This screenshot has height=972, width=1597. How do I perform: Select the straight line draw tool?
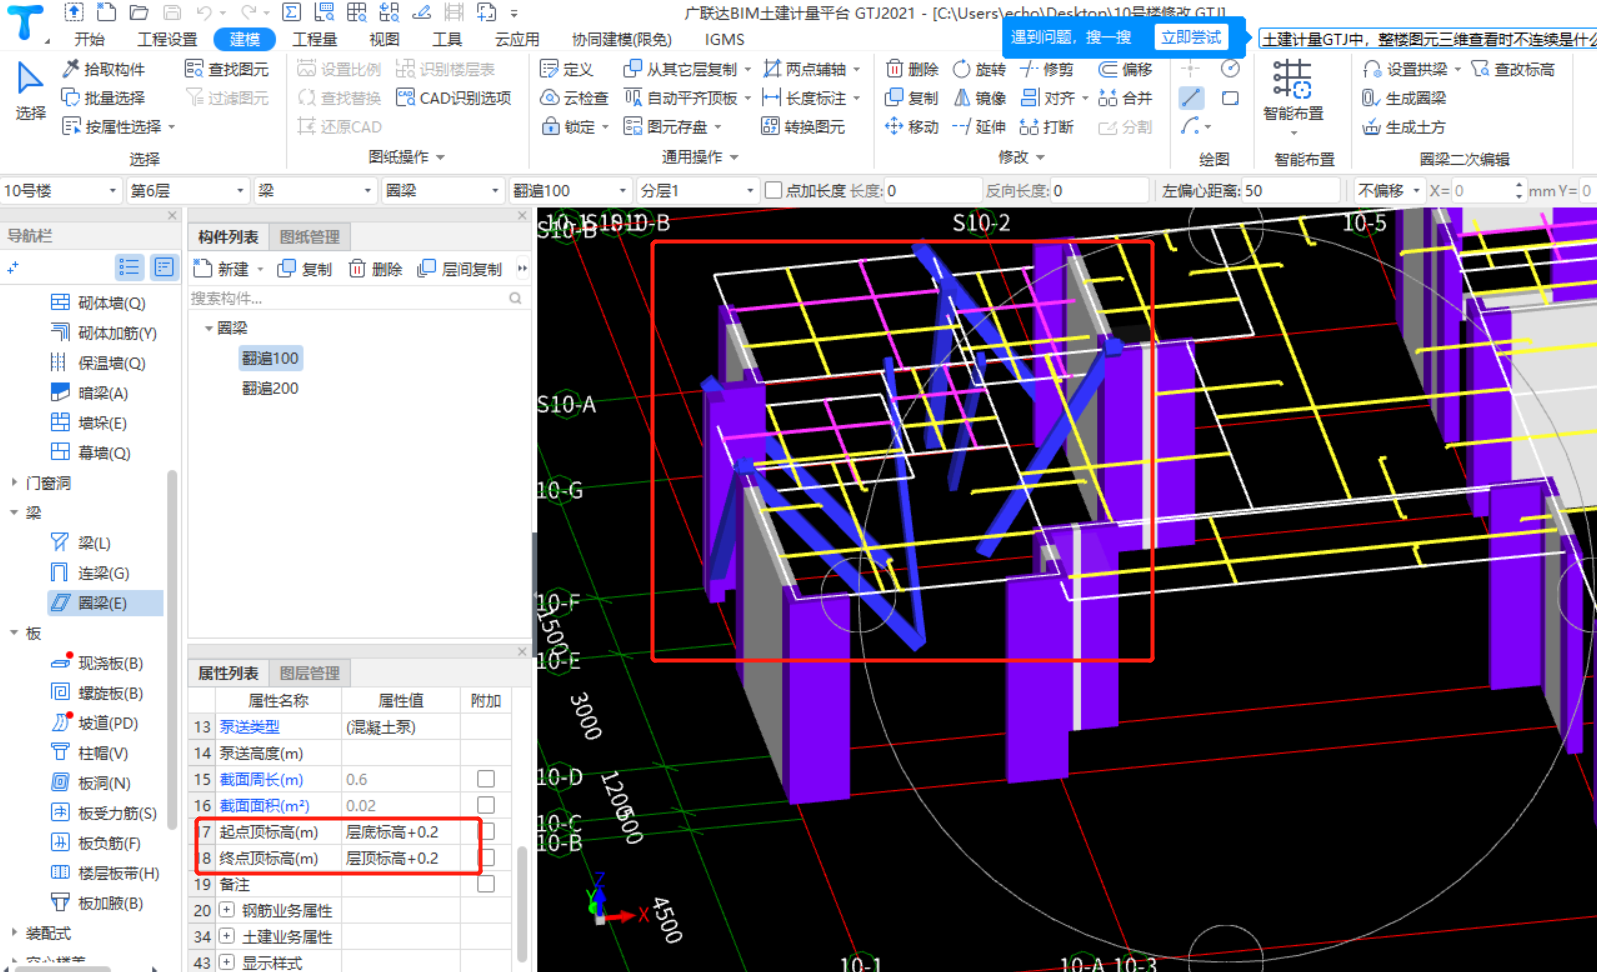(1190, 98)
